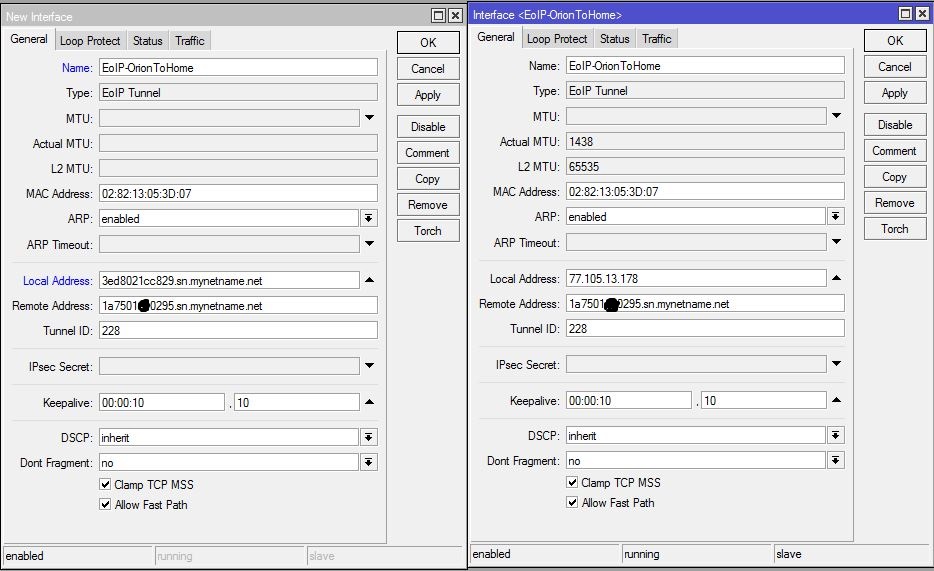Click Torch in New Interface window
Viewport: 934px width, 571px height.
point(428,231)
